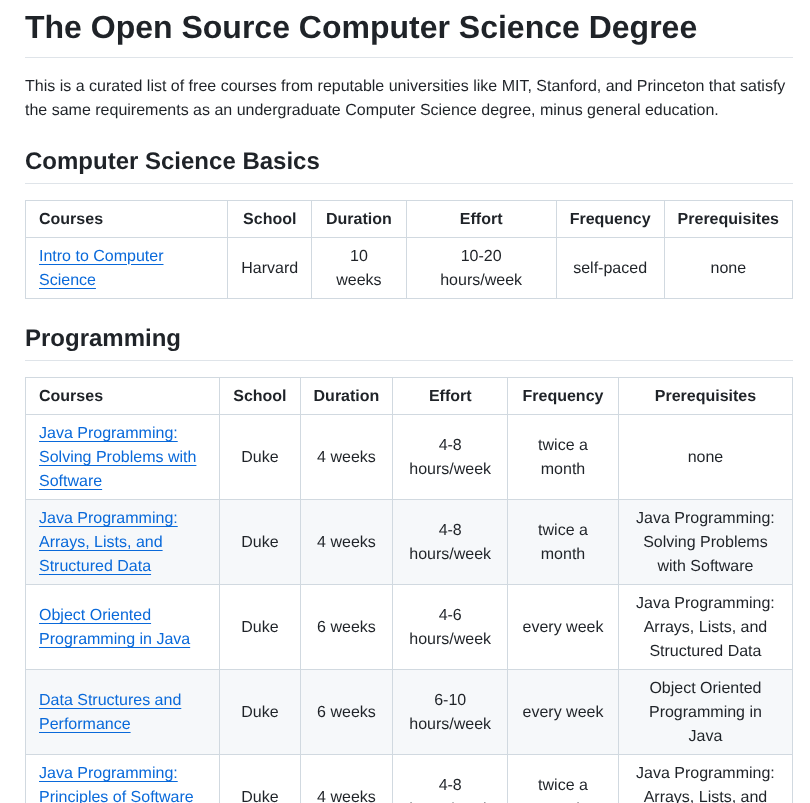Click the Harvard school cell
810x803 pixels.
point(269,268)
